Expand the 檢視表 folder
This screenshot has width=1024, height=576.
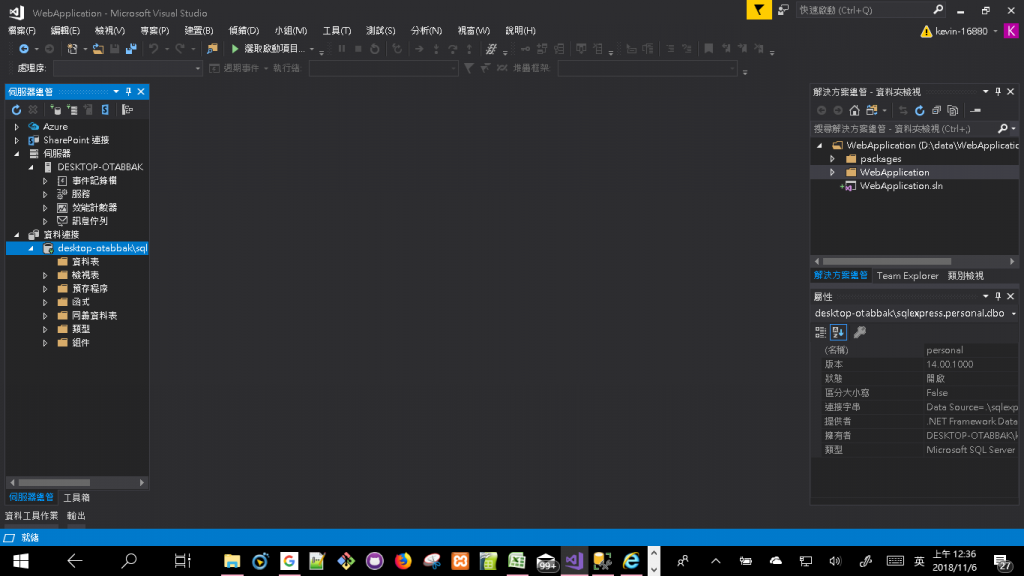(x=45, y=276)
